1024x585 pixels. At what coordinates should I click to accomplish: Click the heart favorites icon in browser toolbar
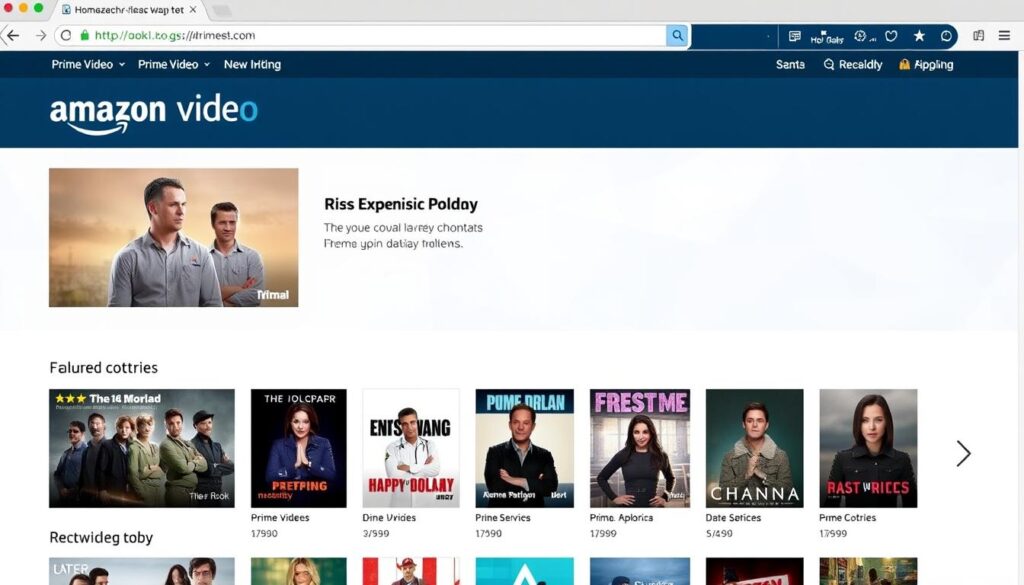pyautogui.click(x=891, y=35)
